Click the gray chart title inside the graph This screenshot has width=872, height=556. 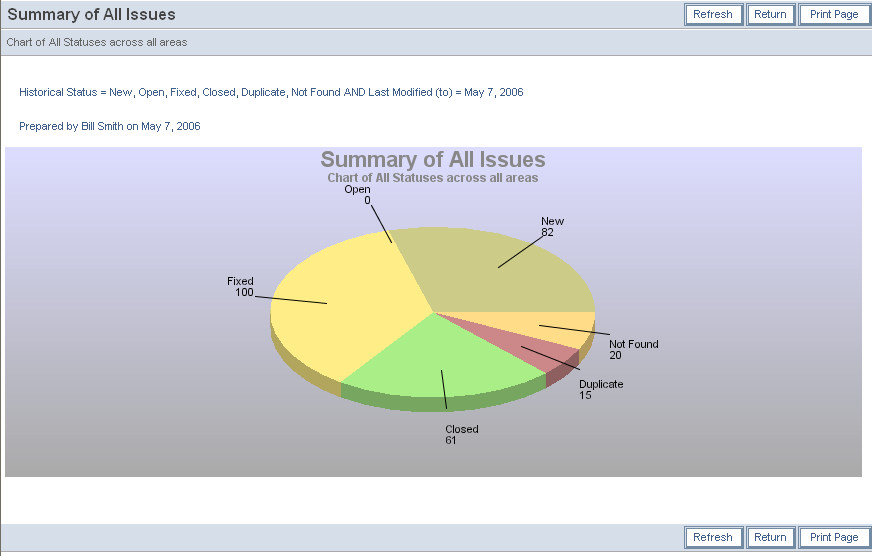432,160
